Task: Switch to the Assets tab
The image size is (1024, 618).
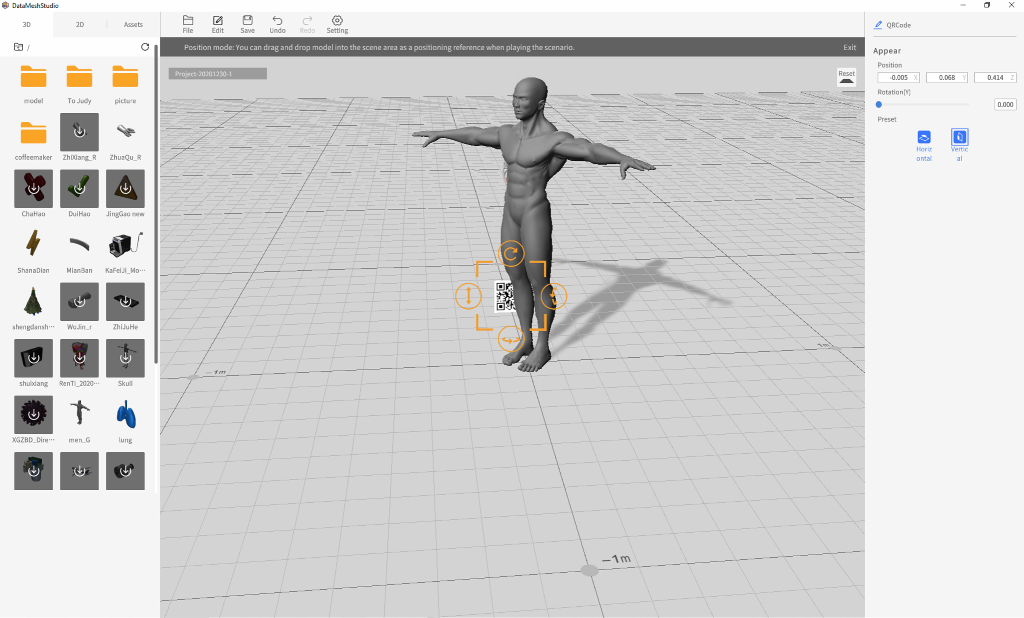Action: click(x=133, y=25)
